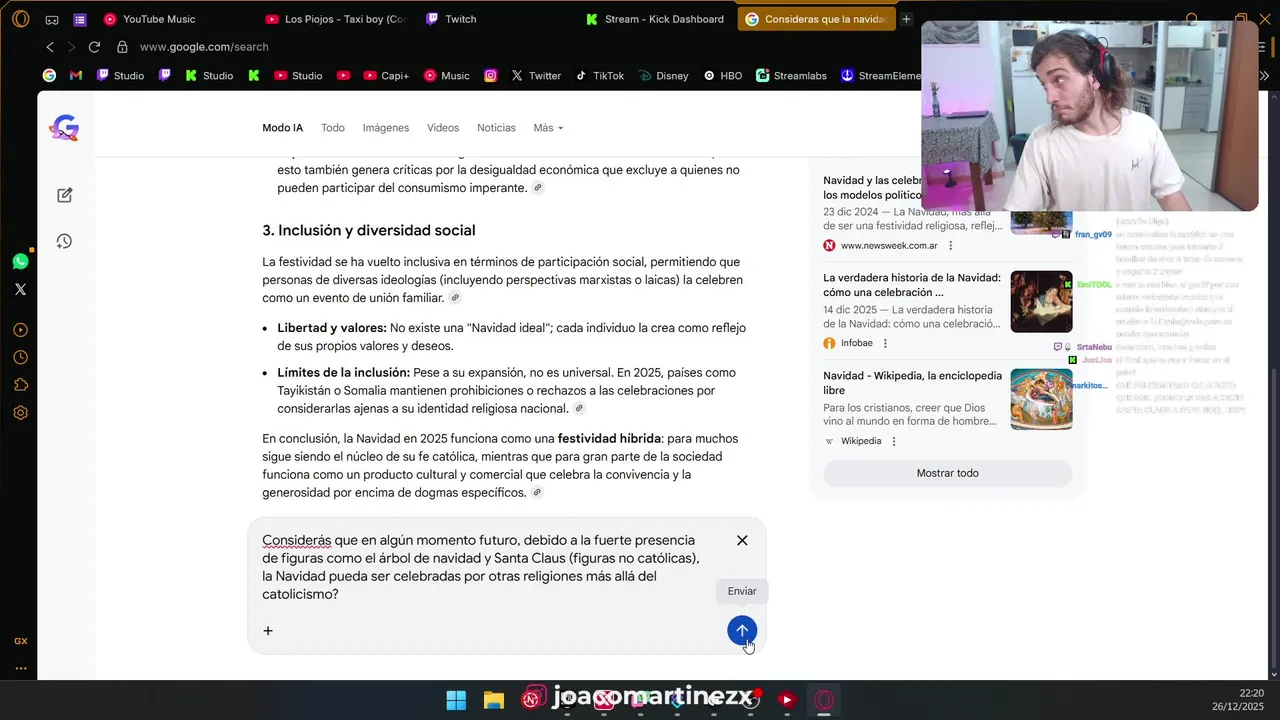
Task: Open the sidebar history clock icon
Action: (21, 358)
